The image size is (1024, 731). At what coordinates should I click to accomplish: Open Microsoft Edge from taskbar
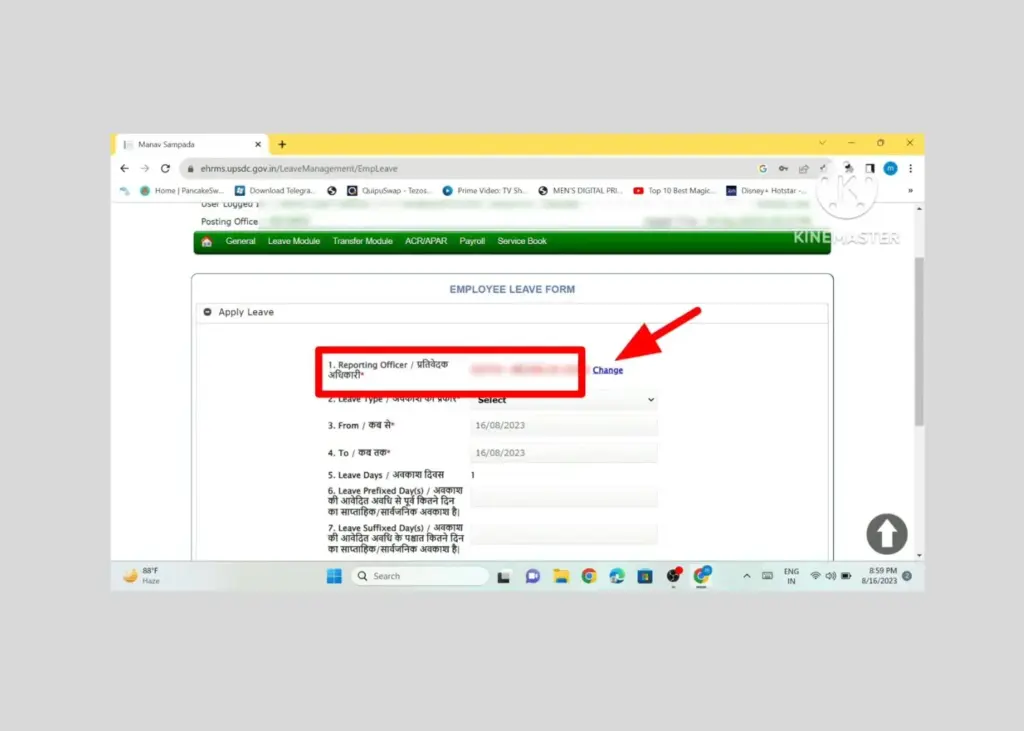(x=616, y=576)
